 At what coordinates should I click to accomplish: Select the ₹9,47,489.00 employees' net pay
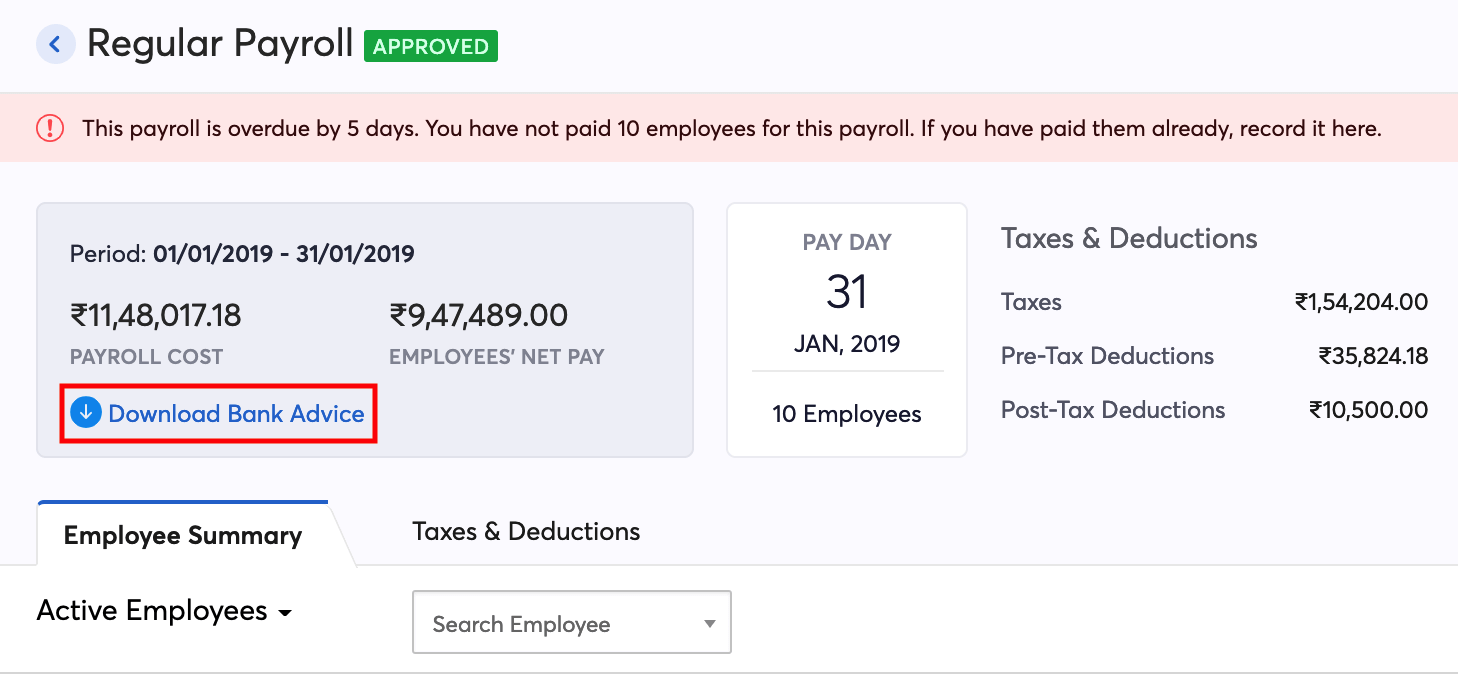pyautogui.click(x=478, y=316)
